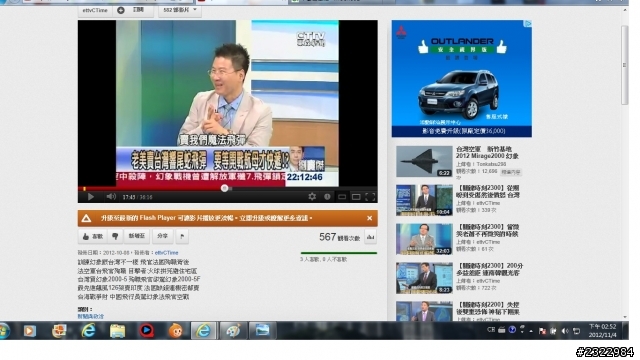Open the orange monkey taskbar app icon

(176, 331)
